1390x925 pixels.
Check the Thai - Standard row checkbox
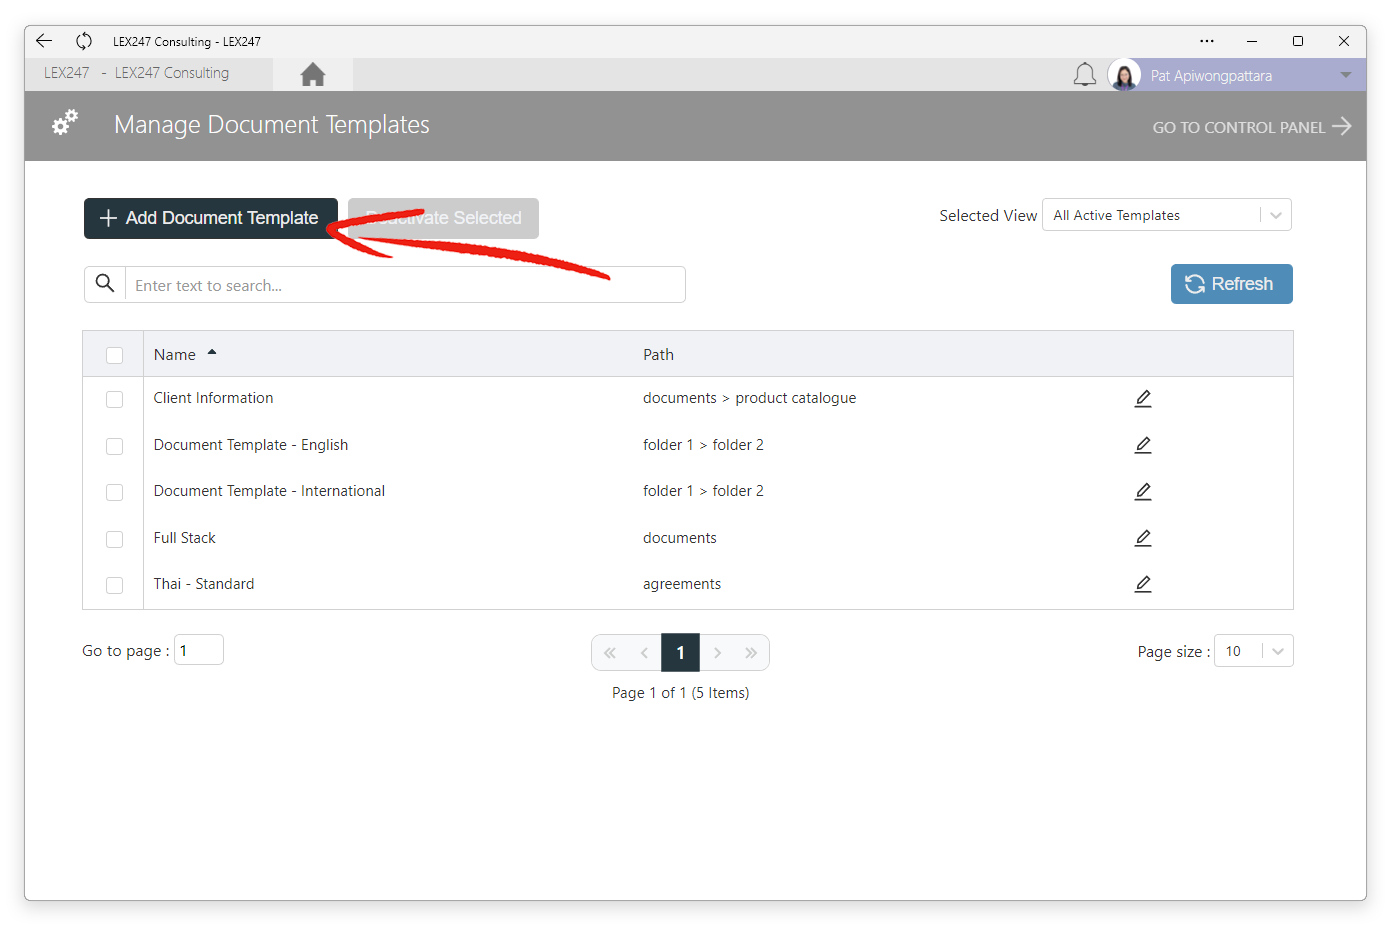click(114, 585)
